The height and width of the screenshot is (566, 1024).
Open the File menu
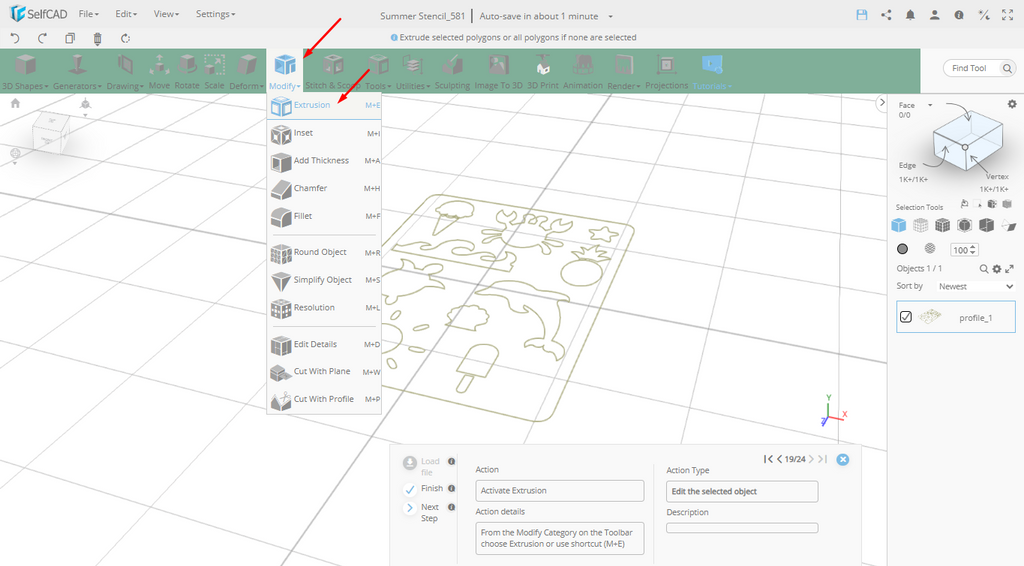88,14
